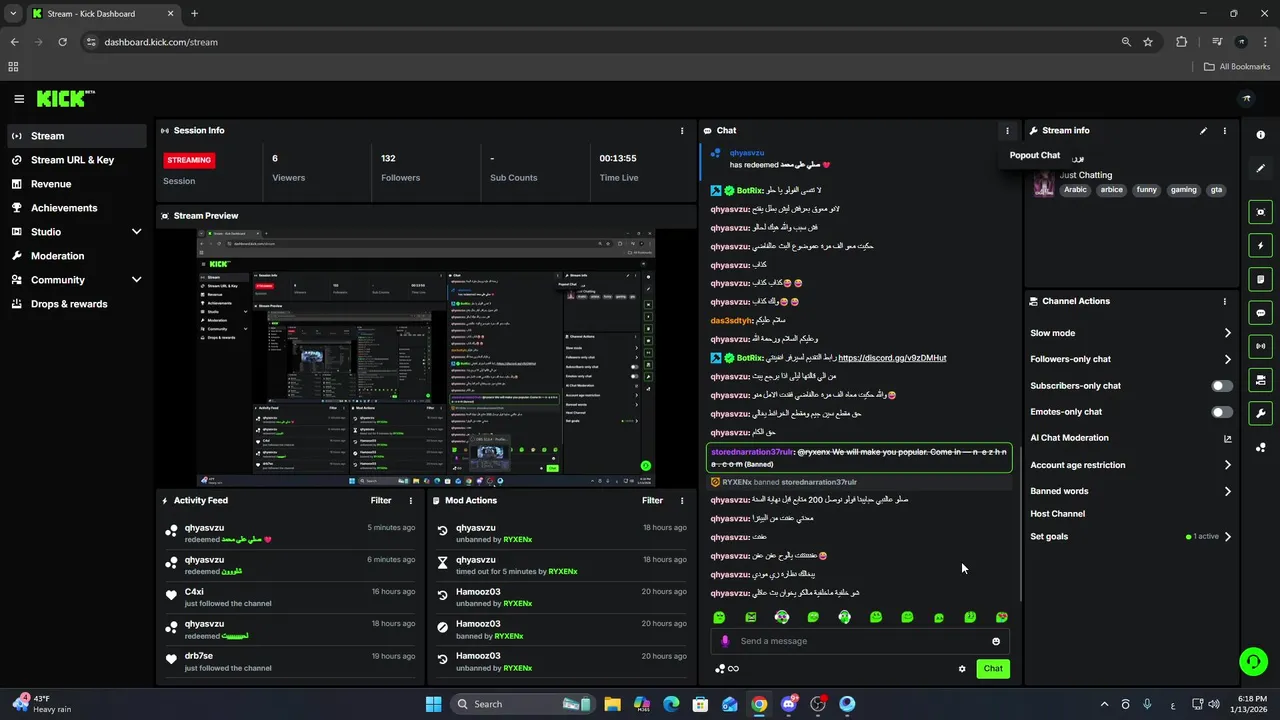Click the purple microphone icon in message box
Image resolution: width=1280 pixels, height=720 pixels.
pyautogui.click(x=725, y=642)
